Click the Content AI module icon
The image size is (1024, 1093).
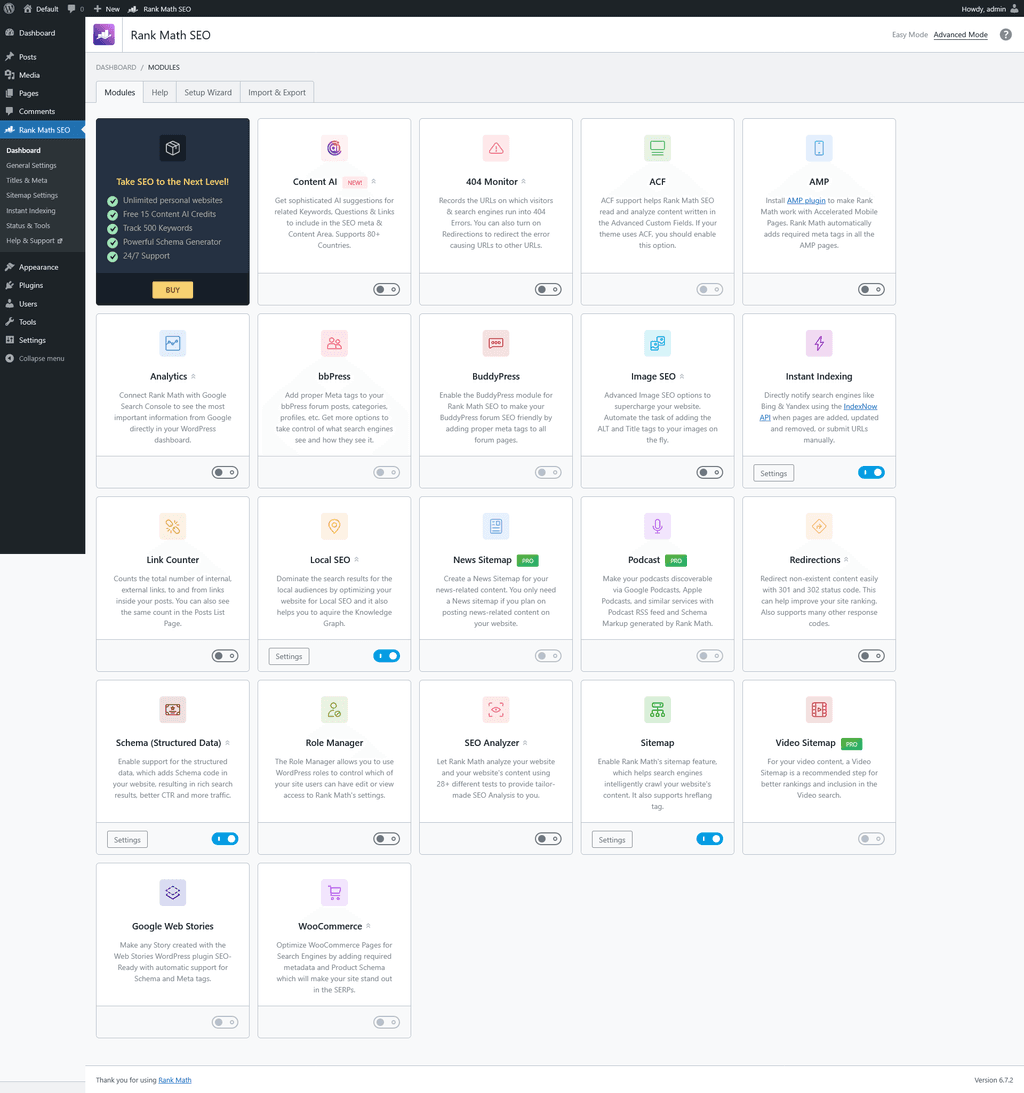[x=334, y=148]
